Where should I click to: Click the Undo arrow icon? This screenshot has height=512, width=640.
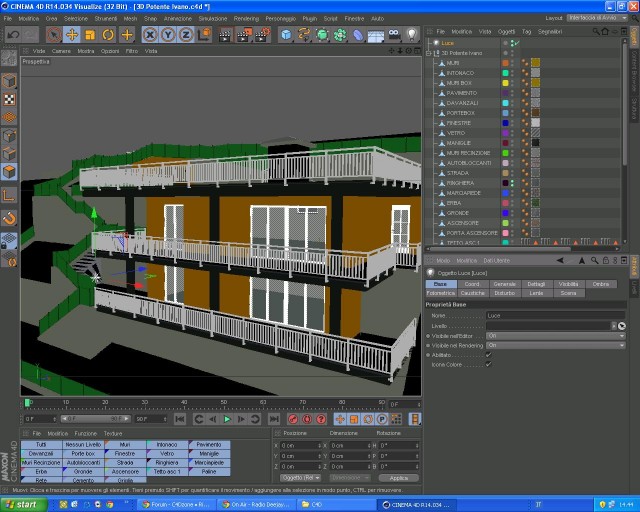[x=13, y=35]
